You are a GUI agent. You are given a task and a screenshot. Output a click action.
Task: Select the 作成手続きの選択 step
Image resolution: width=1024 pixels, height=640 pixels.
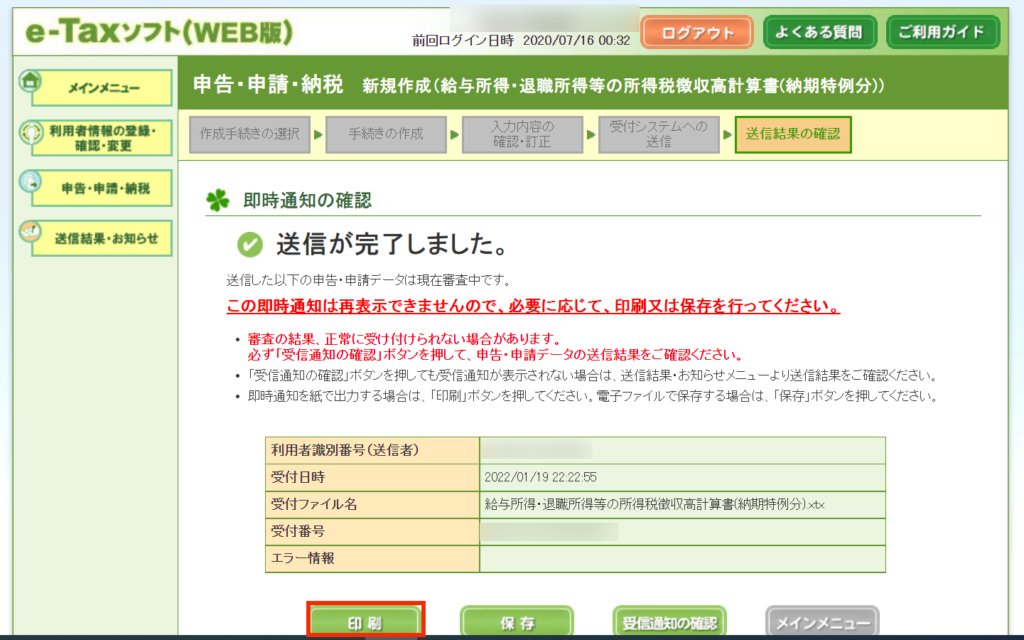(249, 134)
